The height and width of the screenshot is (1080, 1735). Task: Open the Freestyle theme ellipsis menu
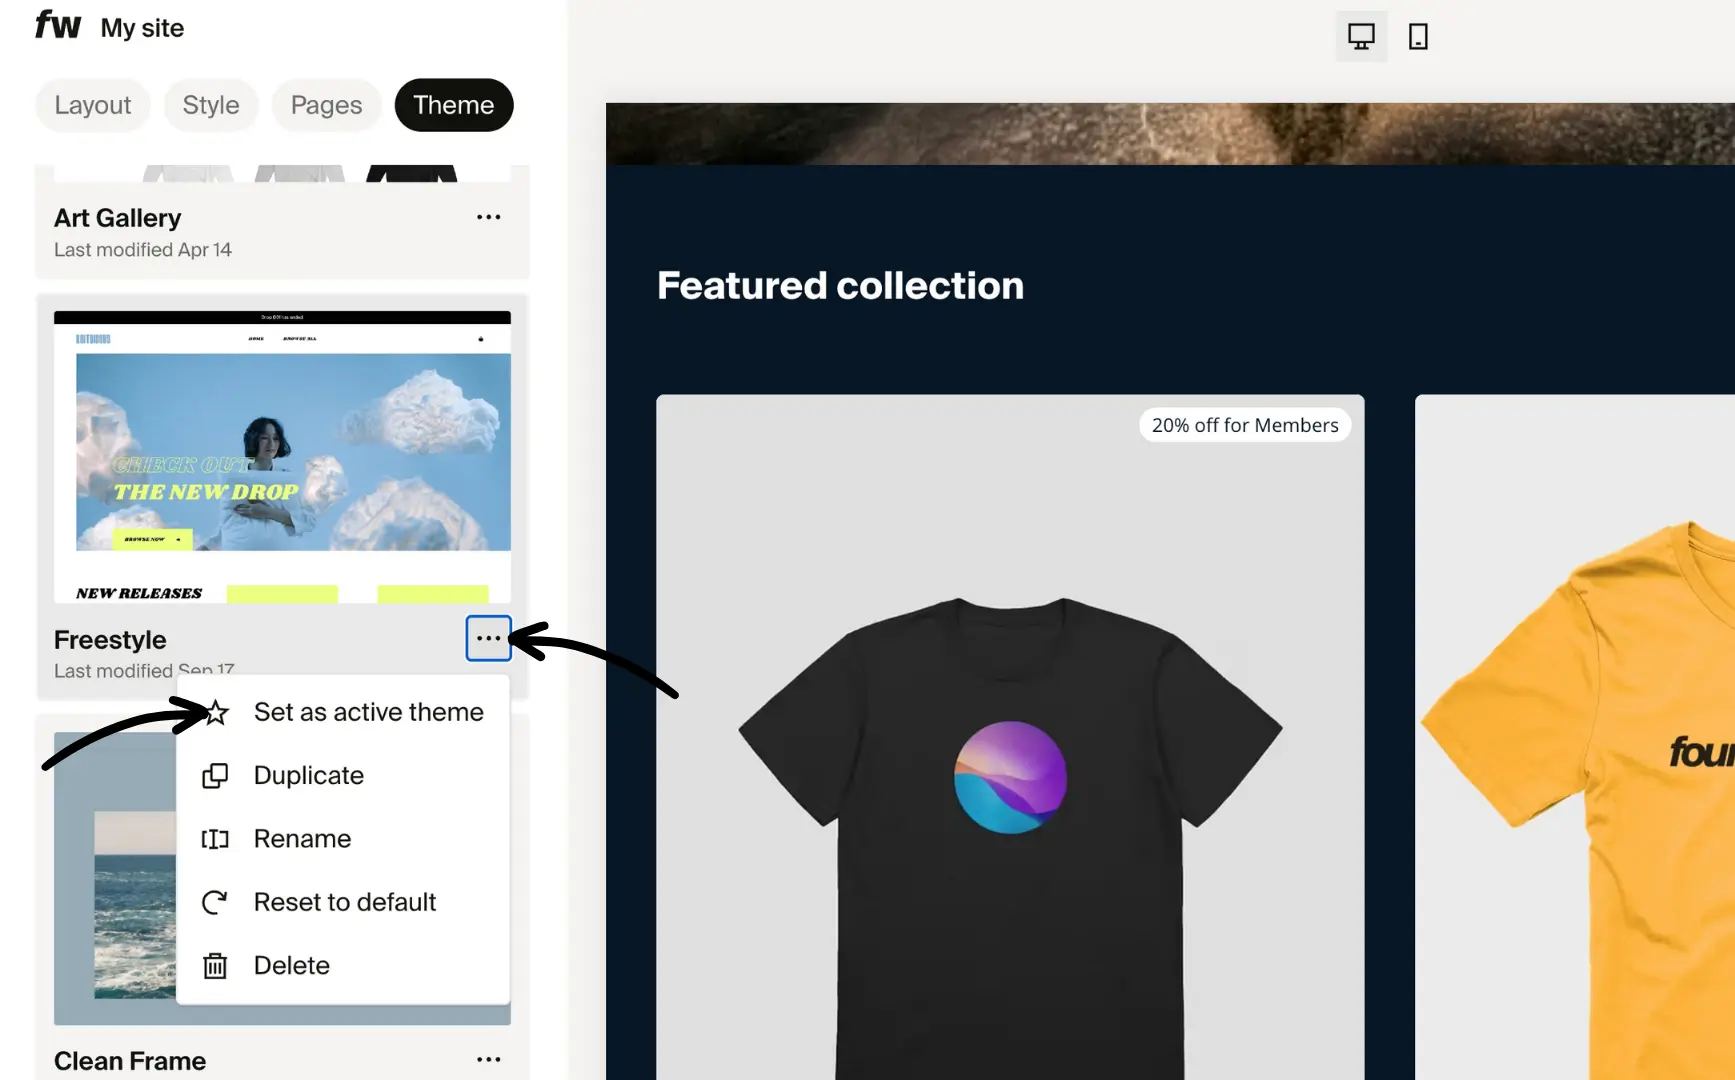[x=489, y=638]
